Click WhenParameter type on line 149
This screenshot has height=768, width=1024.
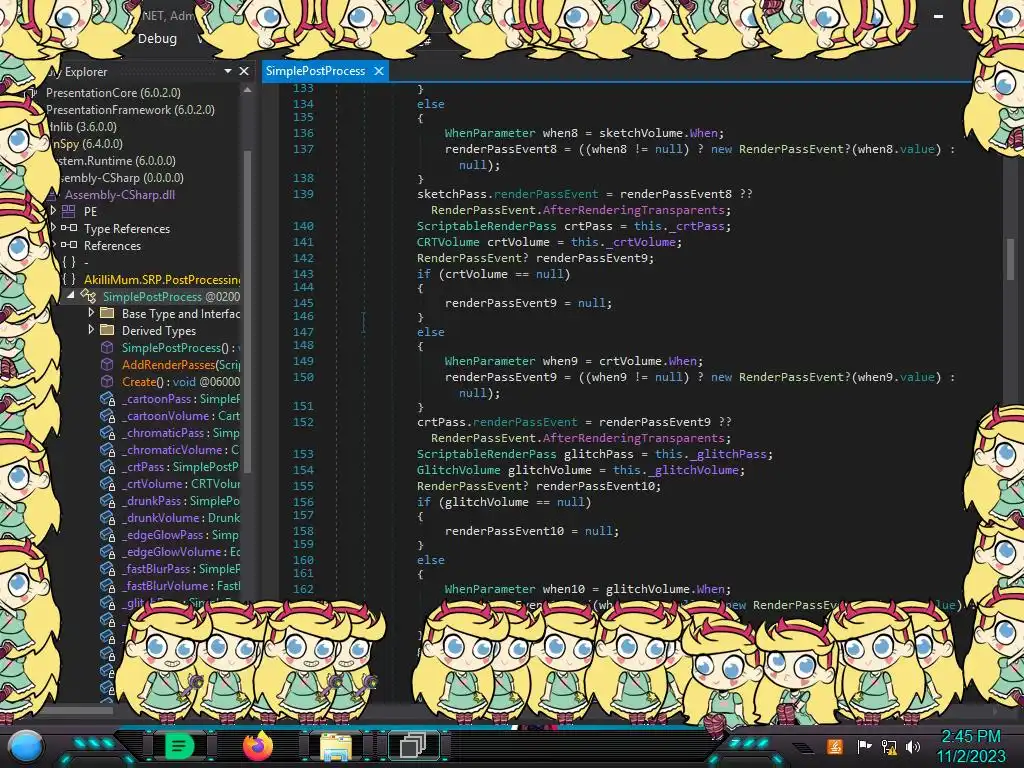[x=490, y=360]
